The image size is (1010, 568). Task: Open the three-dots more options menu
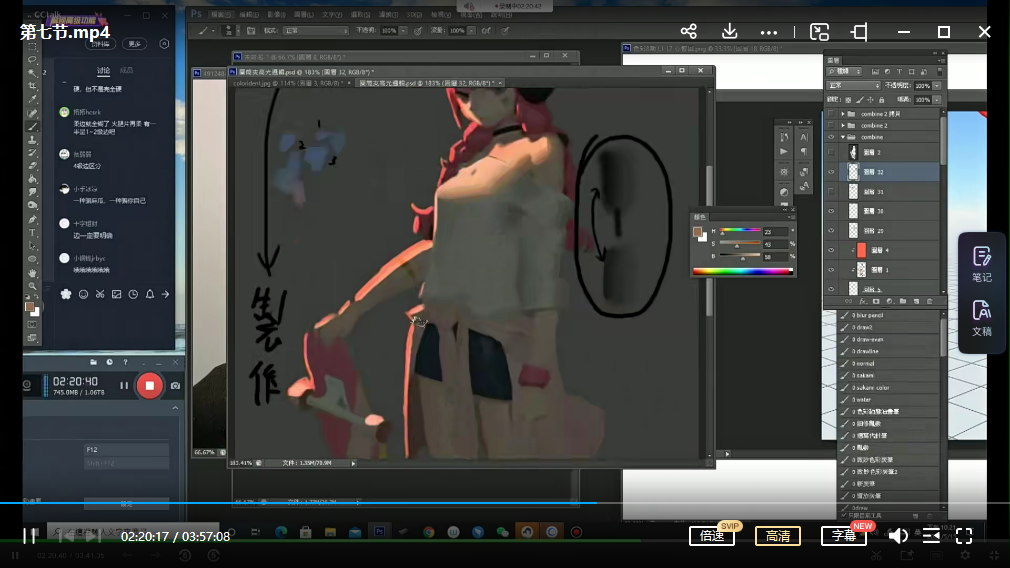768,32
